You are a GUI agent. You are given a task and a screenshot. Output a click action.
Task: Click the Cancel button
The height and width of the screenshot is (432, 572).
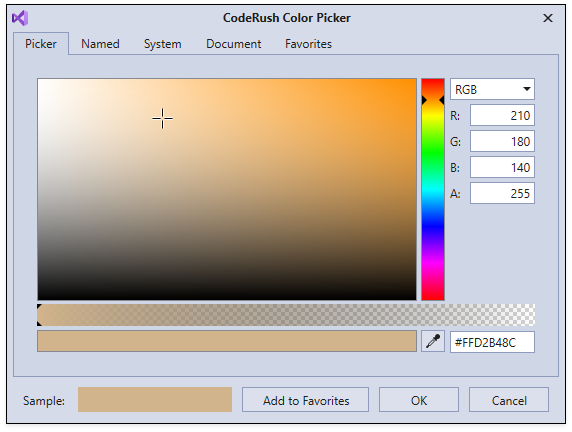click(509, 400)
